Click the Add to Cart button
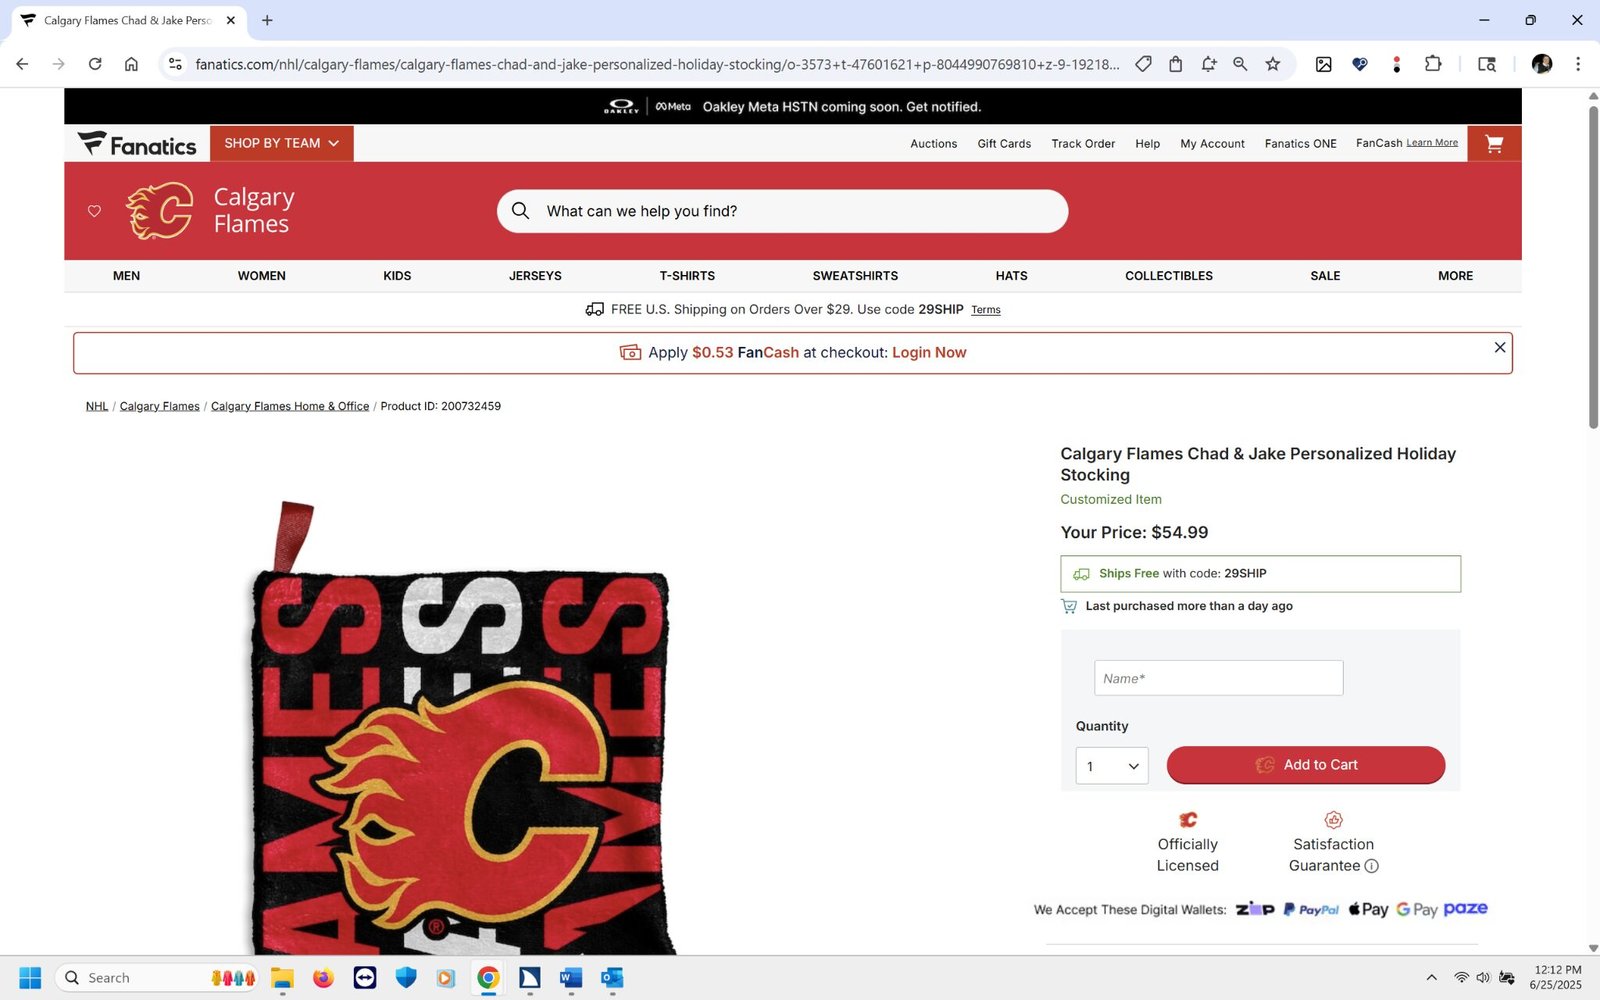The width and height of the screenshot is (1600, 1000). point(1306,765)
